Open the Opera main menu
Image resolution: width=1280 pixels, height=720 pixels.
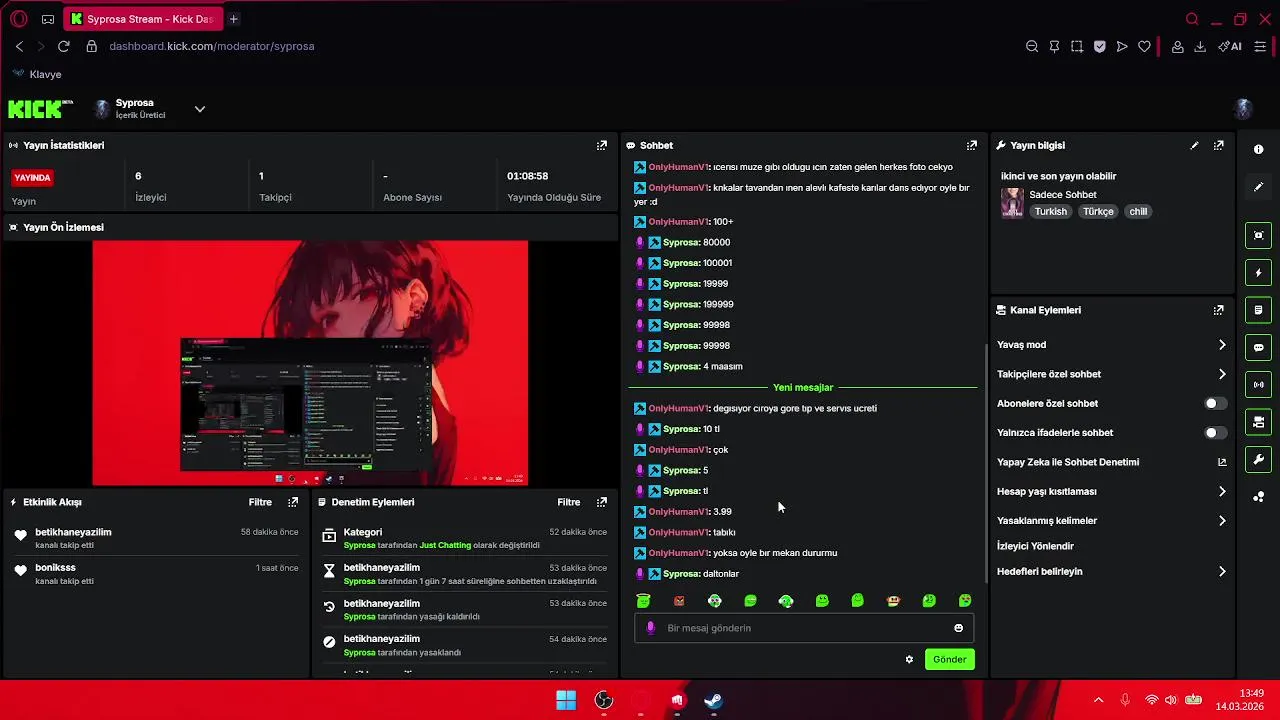(x=18, y=19)
